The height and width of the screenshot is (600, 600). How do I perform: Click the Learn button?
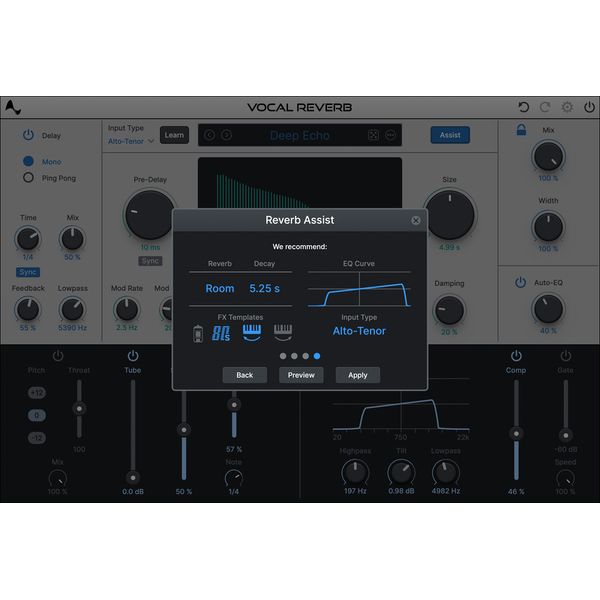pyautogui.click(x=174, y=135)
